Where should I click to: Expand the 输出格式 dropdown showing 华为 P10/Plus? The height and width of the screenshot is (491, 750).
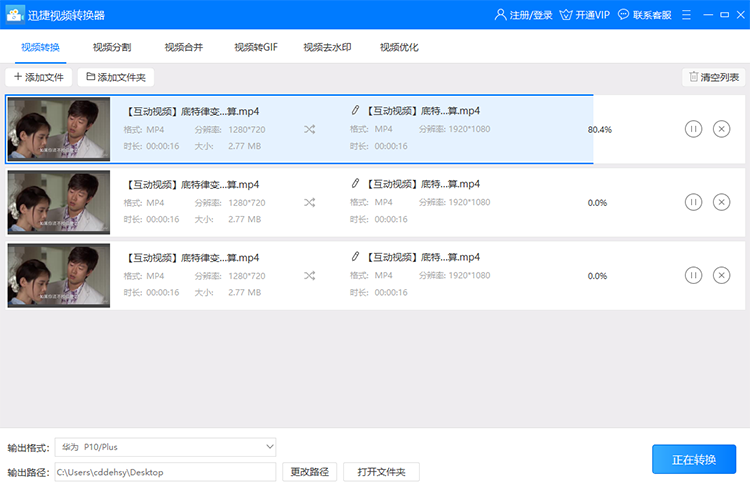[x=165, y=447]
